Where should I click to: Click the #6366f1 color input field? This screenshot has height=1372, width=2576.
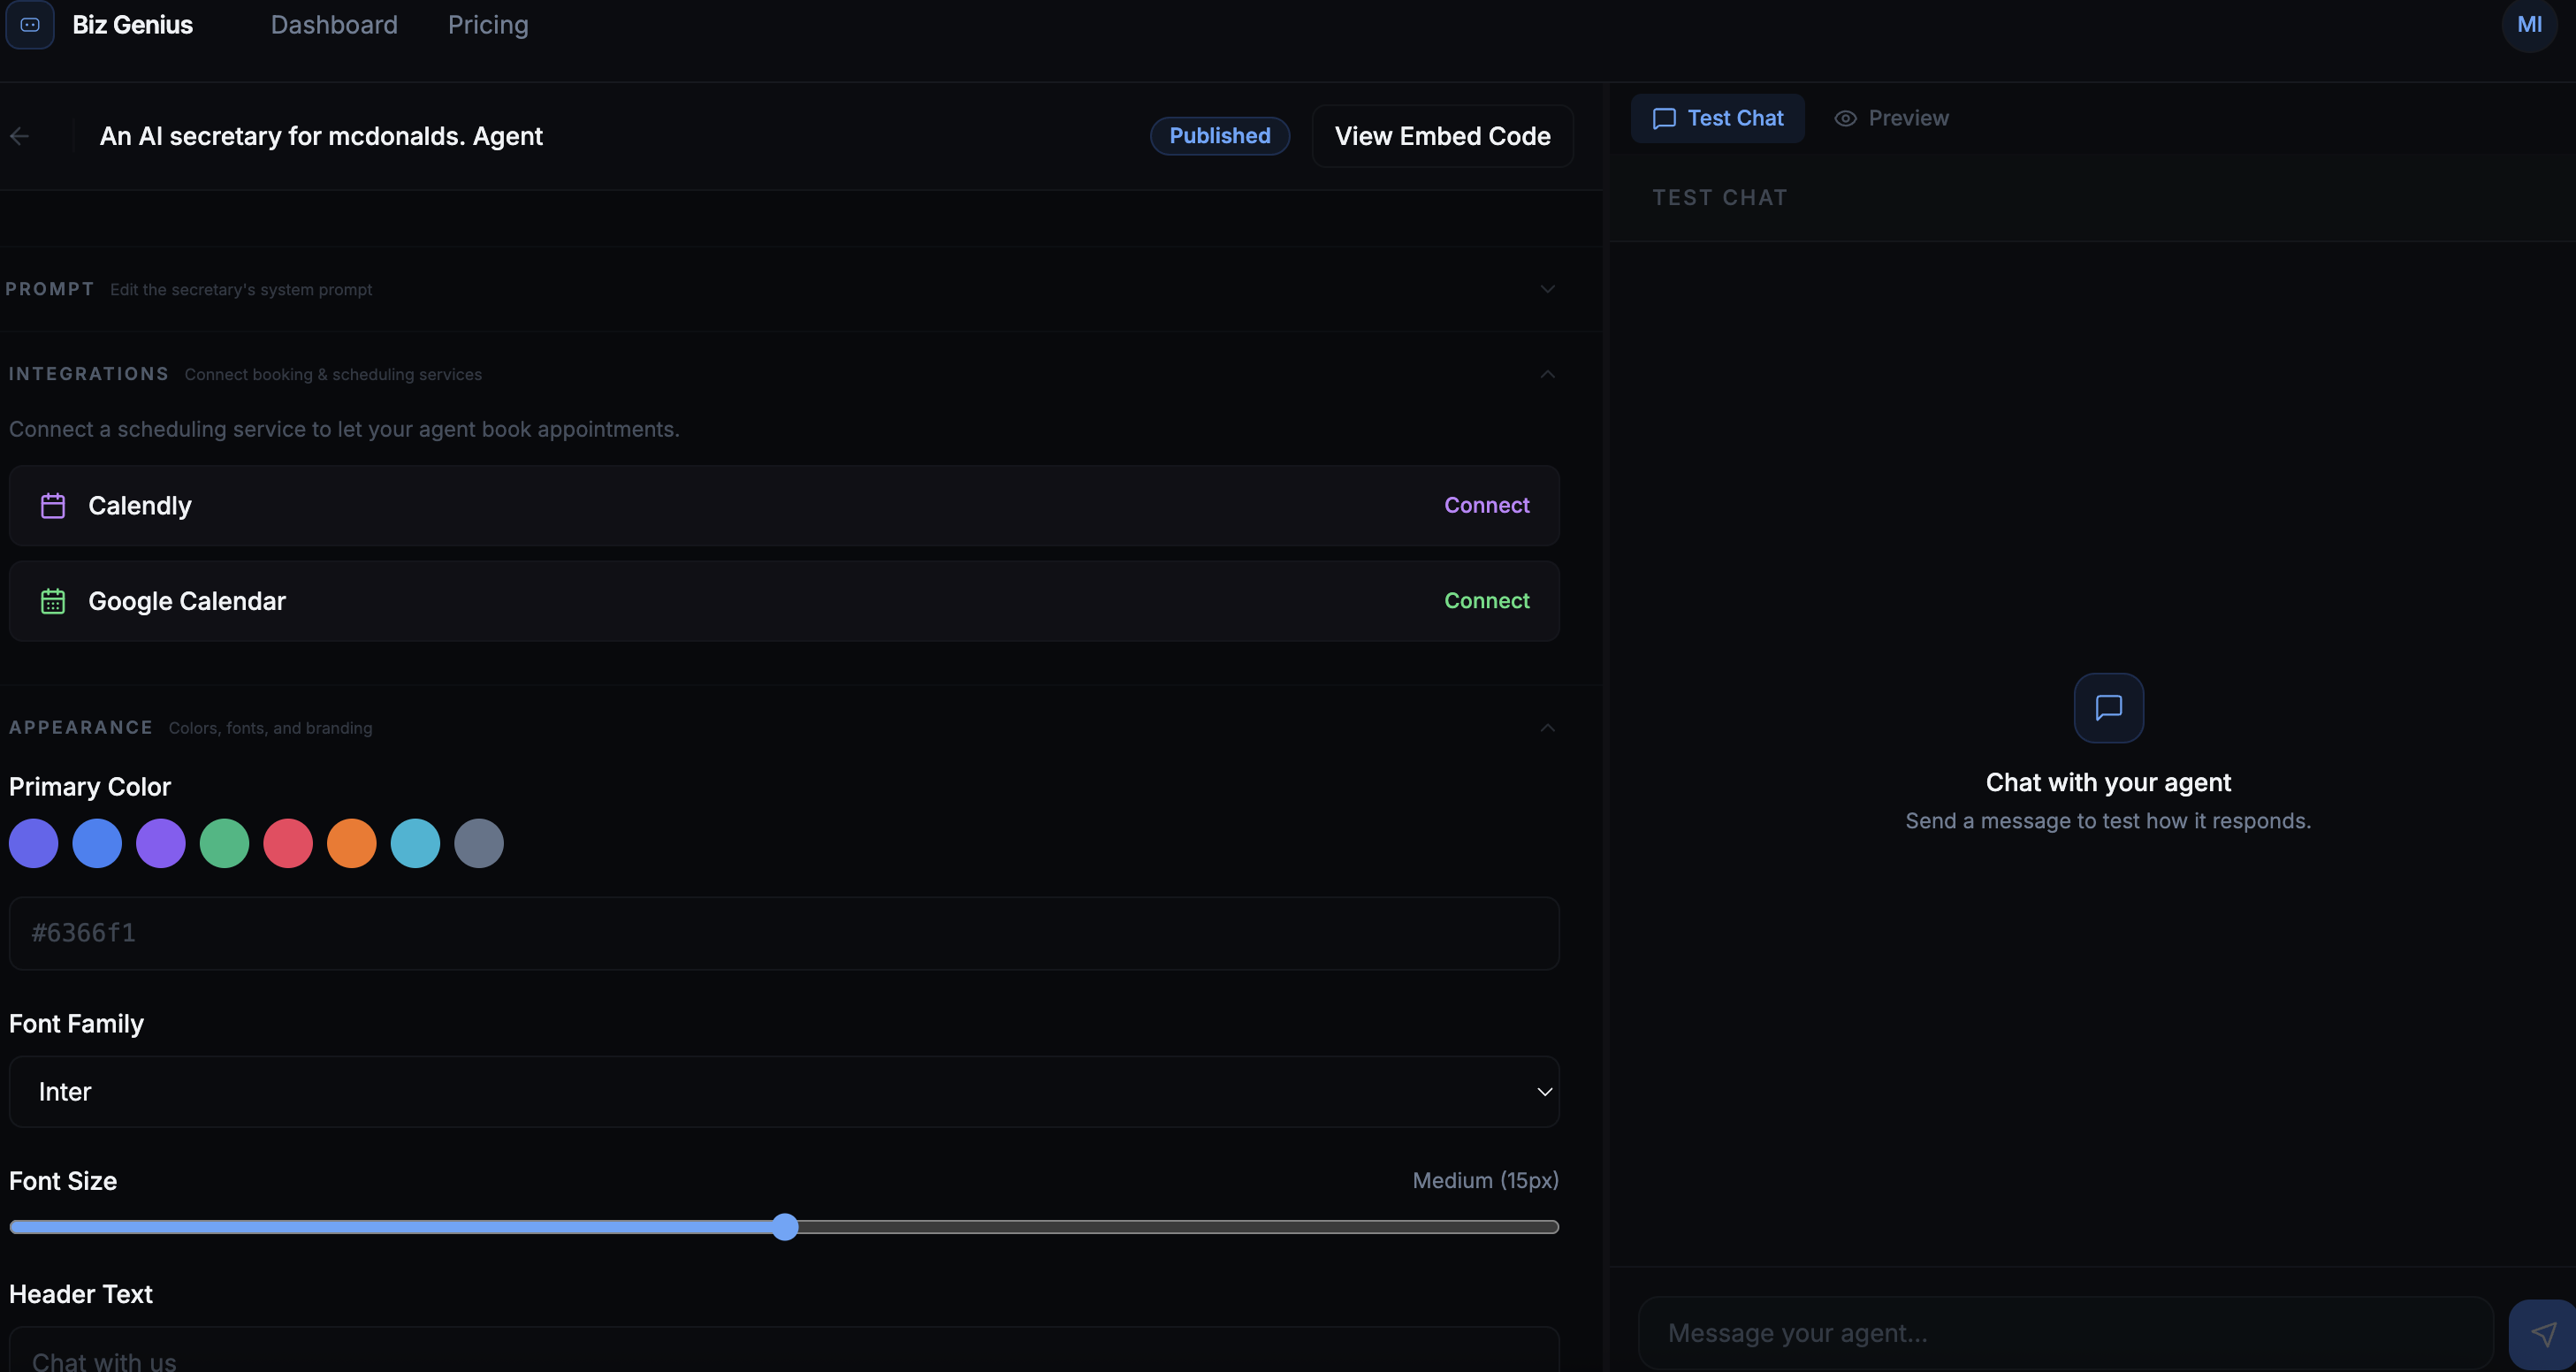[x=783, y=932]
